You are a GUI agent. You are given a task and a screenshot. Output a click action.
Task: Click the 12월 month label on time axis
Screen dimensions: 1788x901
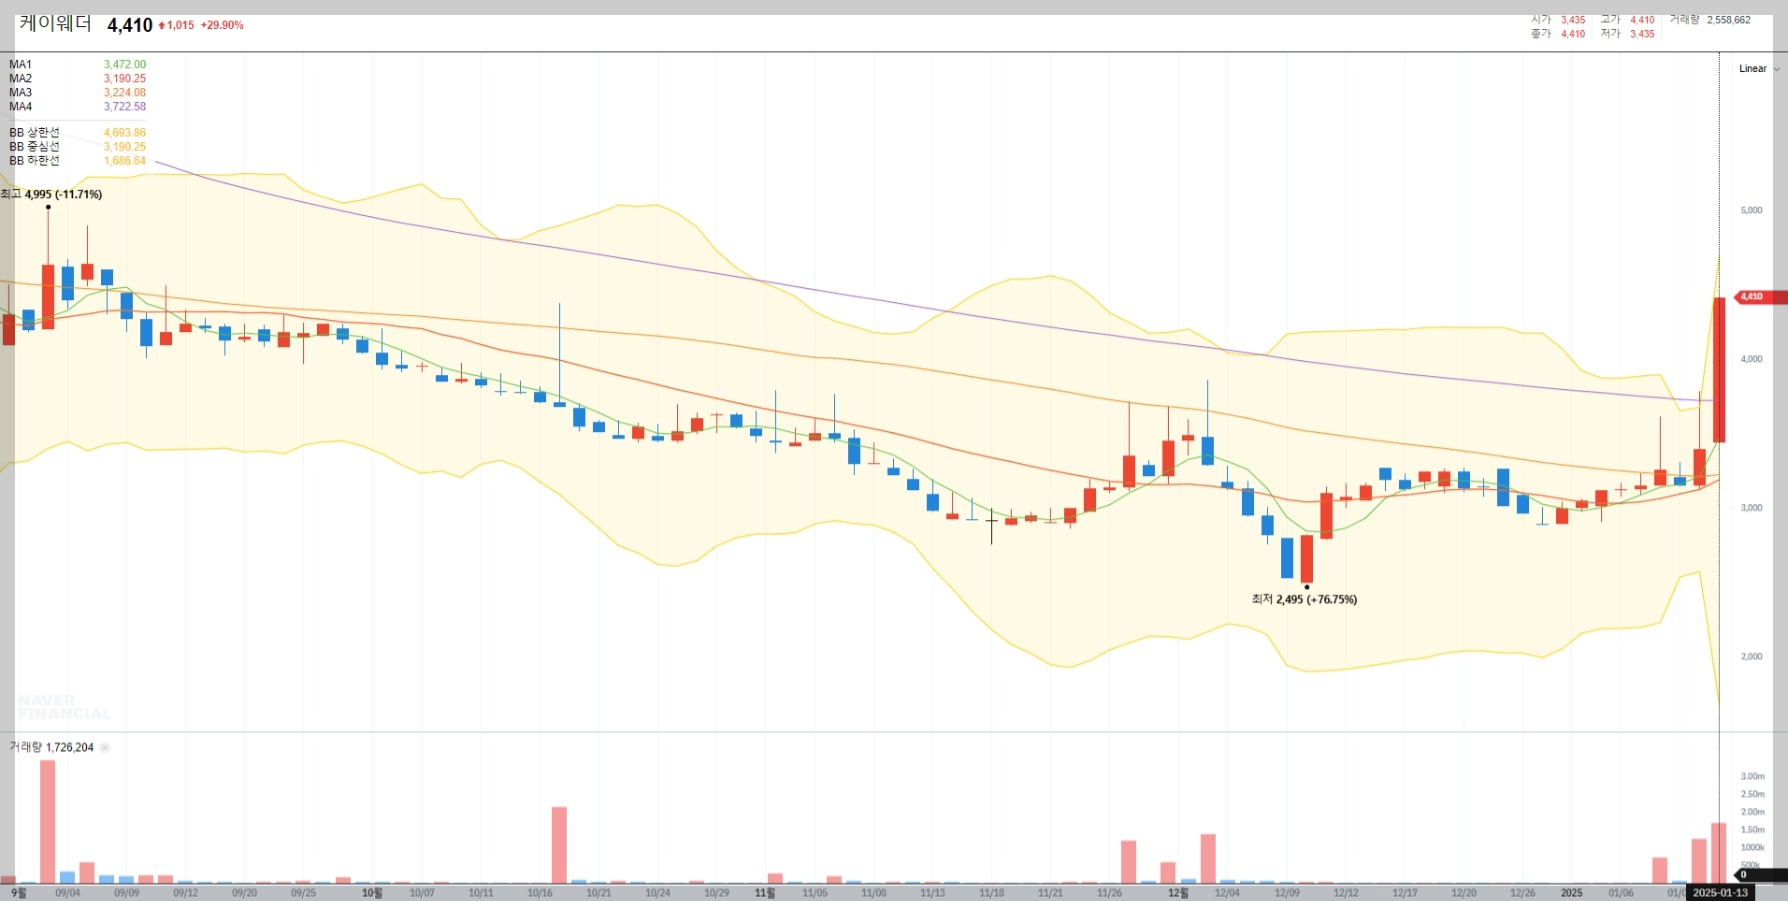point(1178,893)
